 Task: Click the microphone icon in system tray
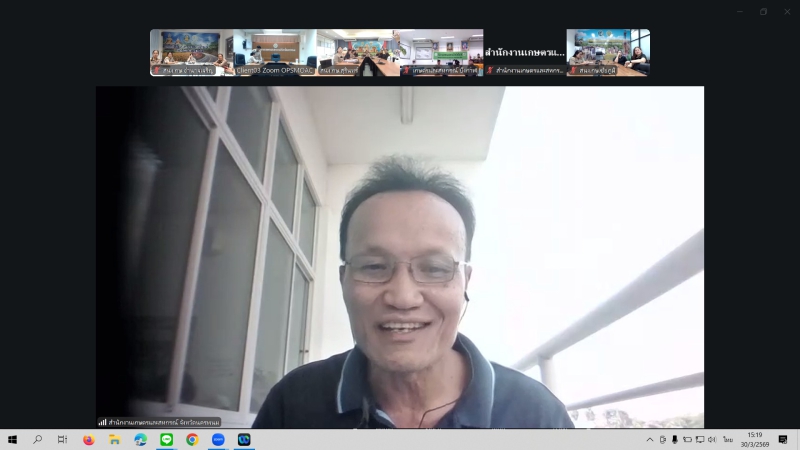pyautogui.click(x=675, y=439)
